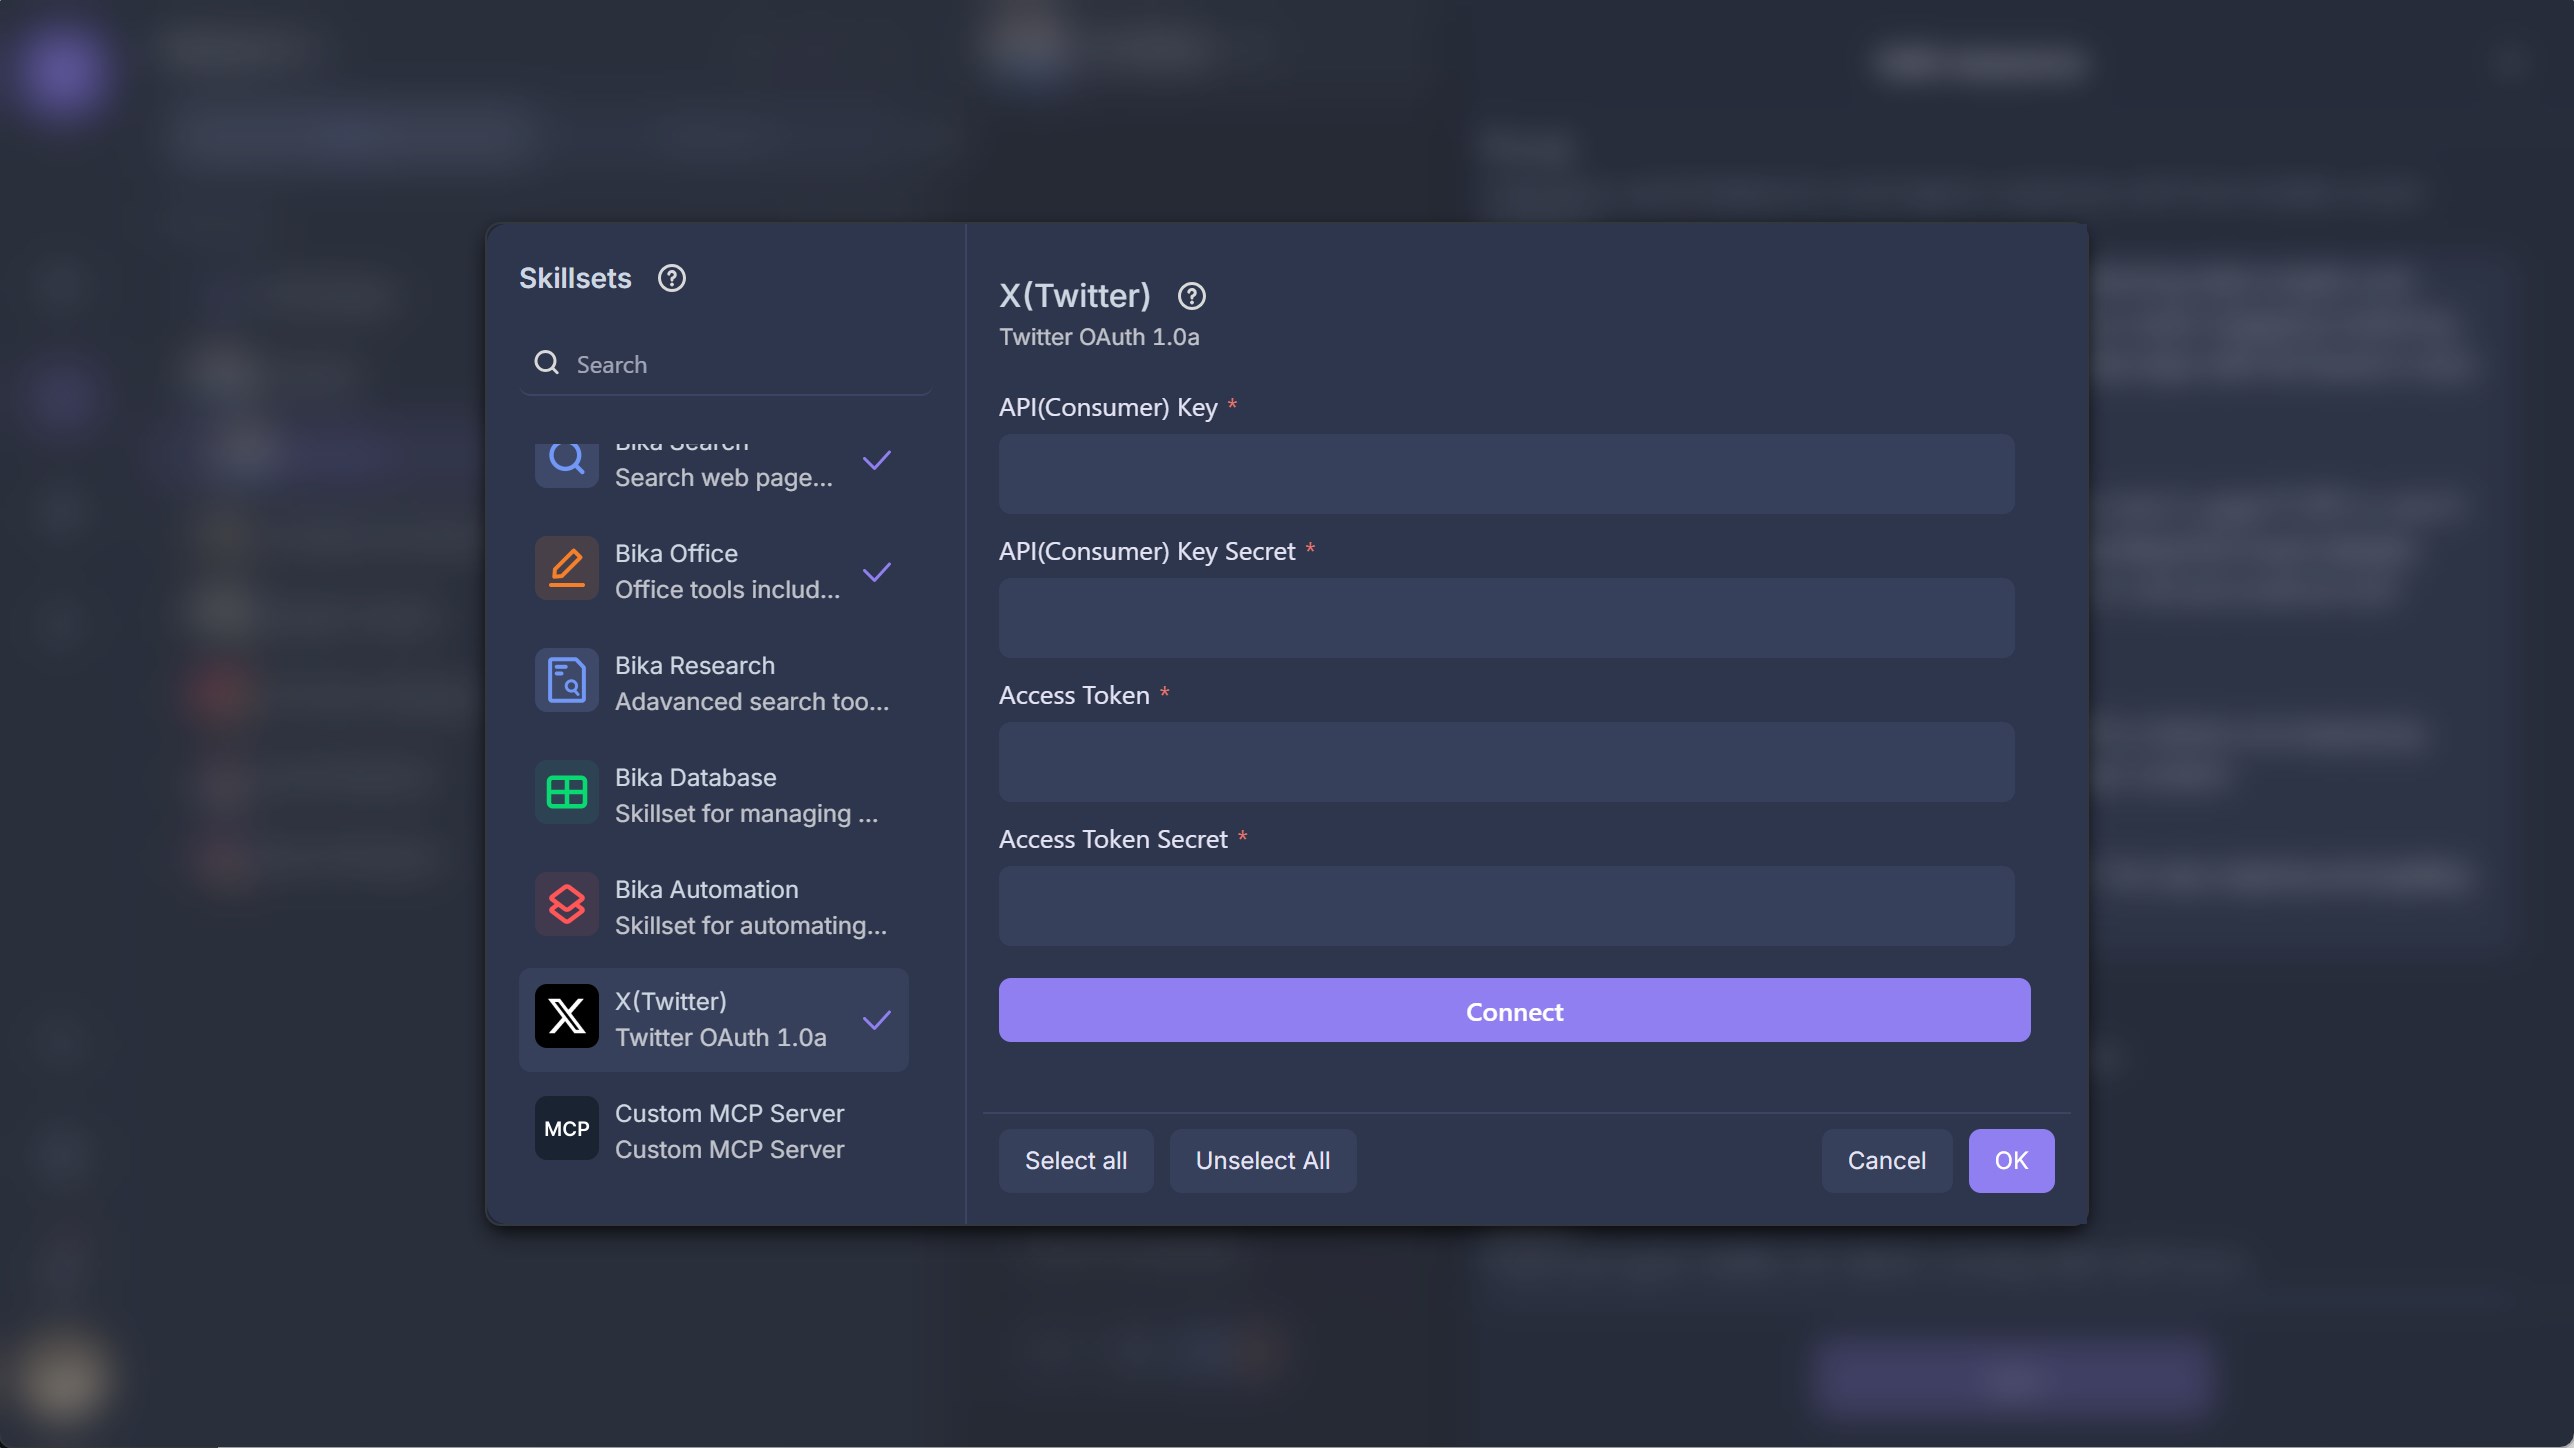Image resolution: width=2574 pixels, height=1448 pixels.
Task: Click the search magnifier icon
Action: point(546,362)
